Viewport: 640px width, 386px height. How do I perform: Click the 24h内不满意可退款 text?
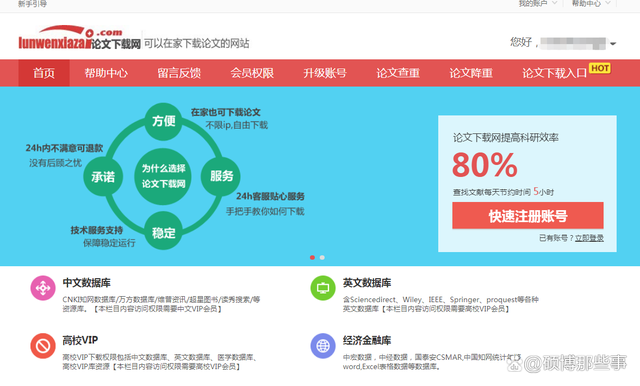tap(64, 148)
